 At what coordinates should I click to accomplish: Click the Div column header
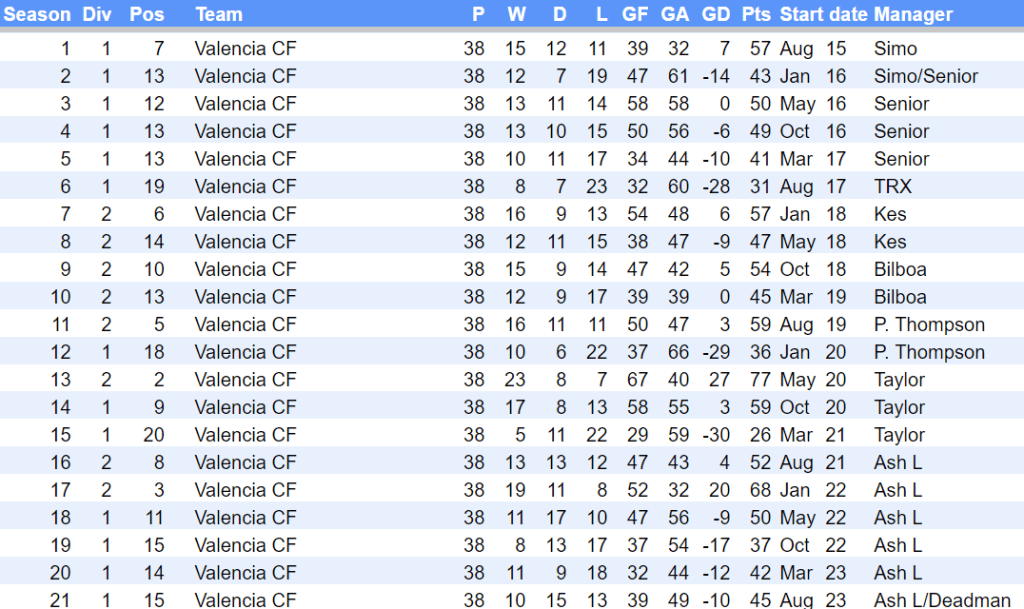(97, 14)
